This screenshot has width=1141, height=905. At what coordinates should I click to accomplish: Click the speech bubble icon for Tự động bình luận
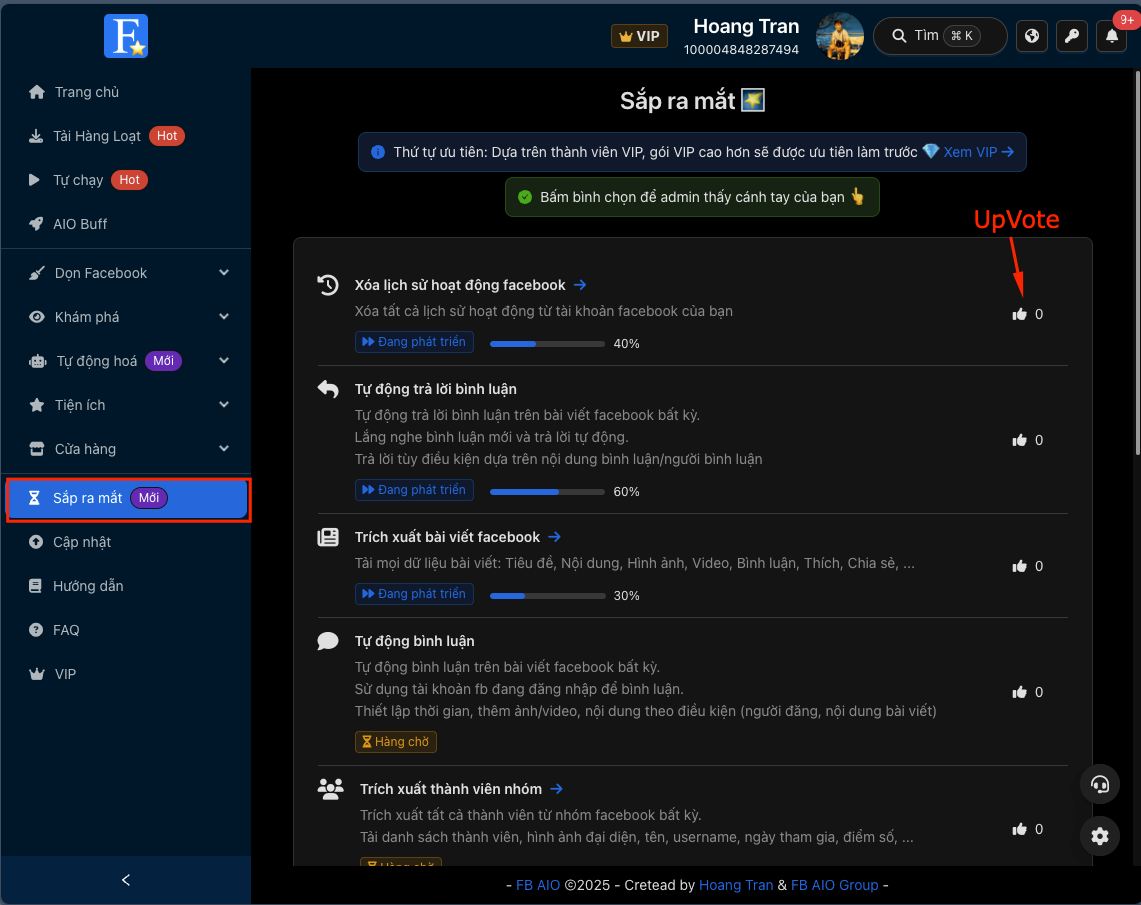coord(328,641)
